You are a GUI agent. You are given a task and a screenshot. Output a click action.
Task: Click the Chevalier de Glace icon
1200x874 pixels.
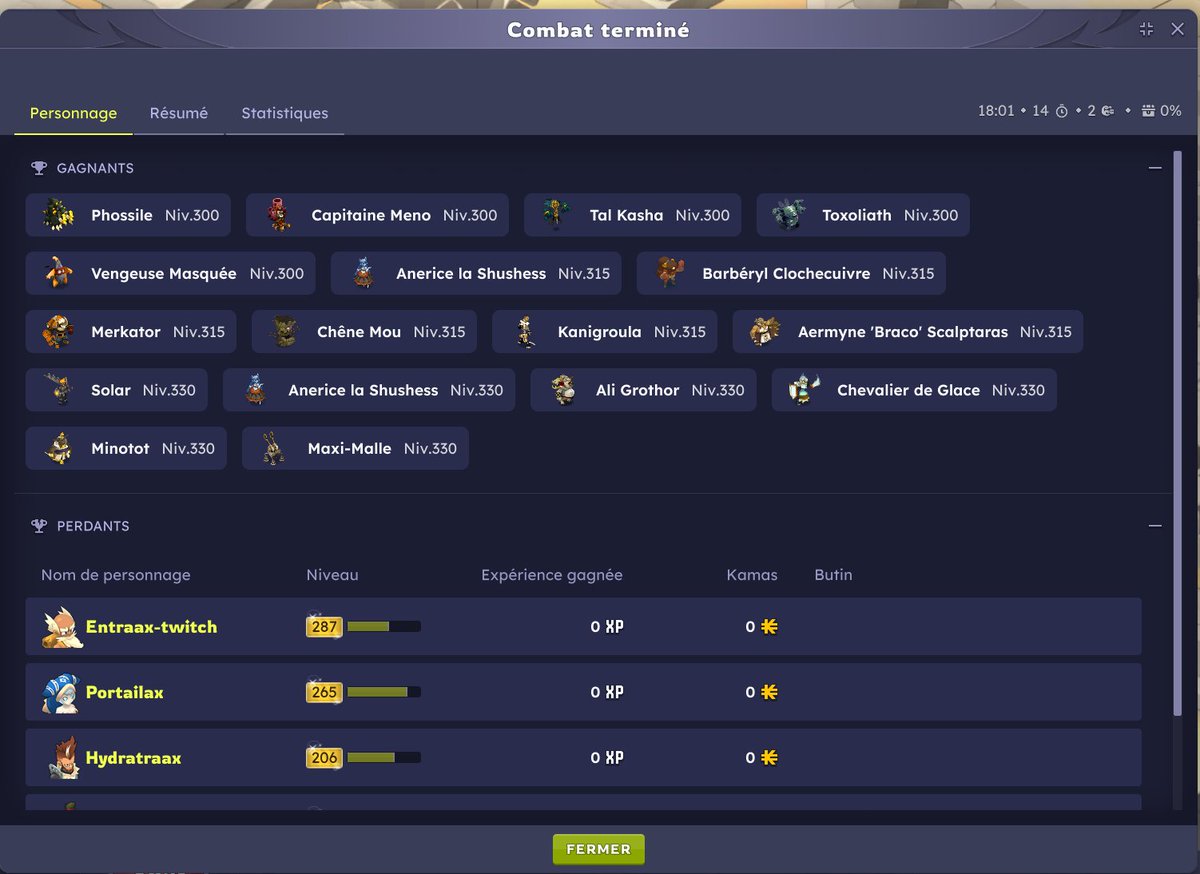coord(805,390)
